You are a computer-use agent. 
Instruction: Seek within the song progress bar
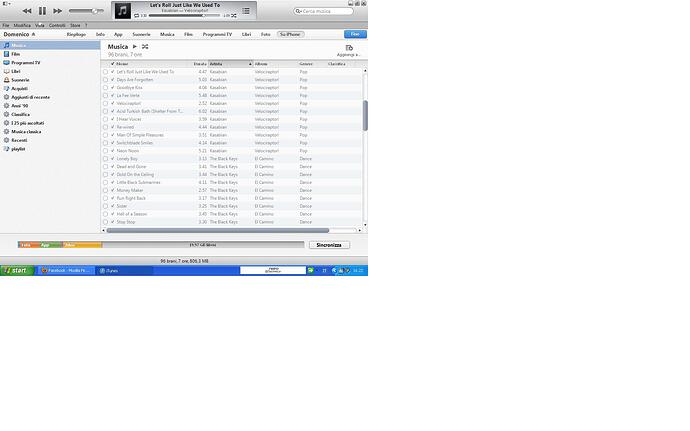click(184, 15)
